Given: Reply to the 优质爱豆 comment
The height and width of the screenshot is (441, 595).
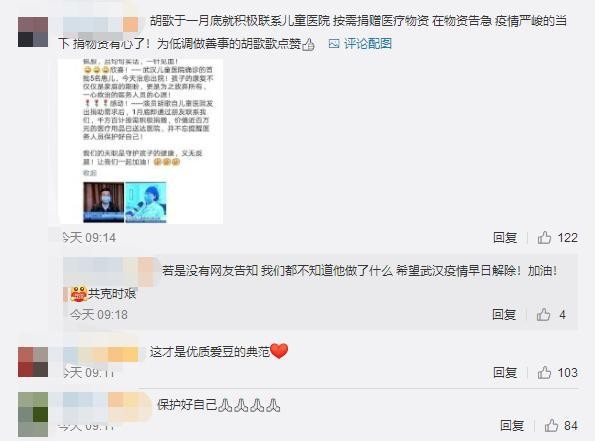Looking at the screenshot, I should click(505, 372).
